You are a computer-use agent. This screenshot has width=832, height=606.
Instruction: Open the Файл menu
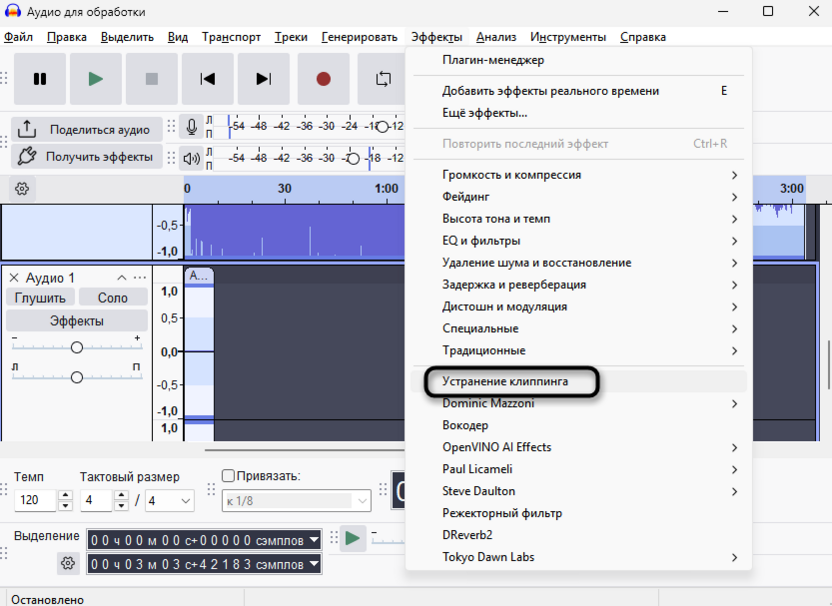[x=19, y=37]
